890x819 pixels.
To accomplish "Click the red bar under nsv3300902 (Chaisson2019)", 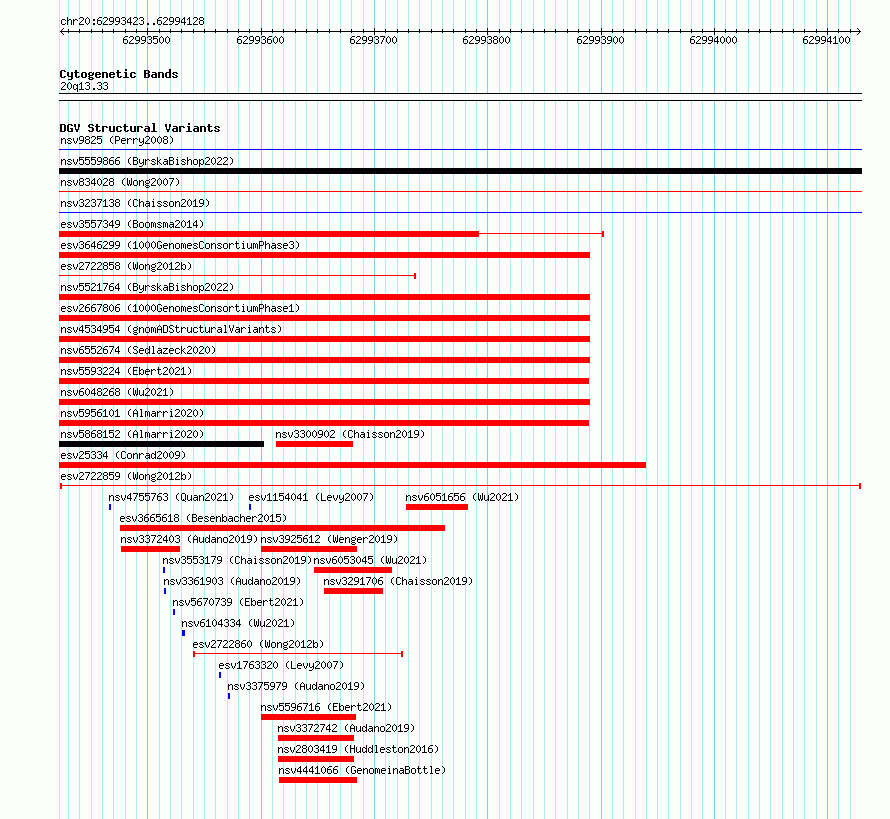I will (314, 444).
